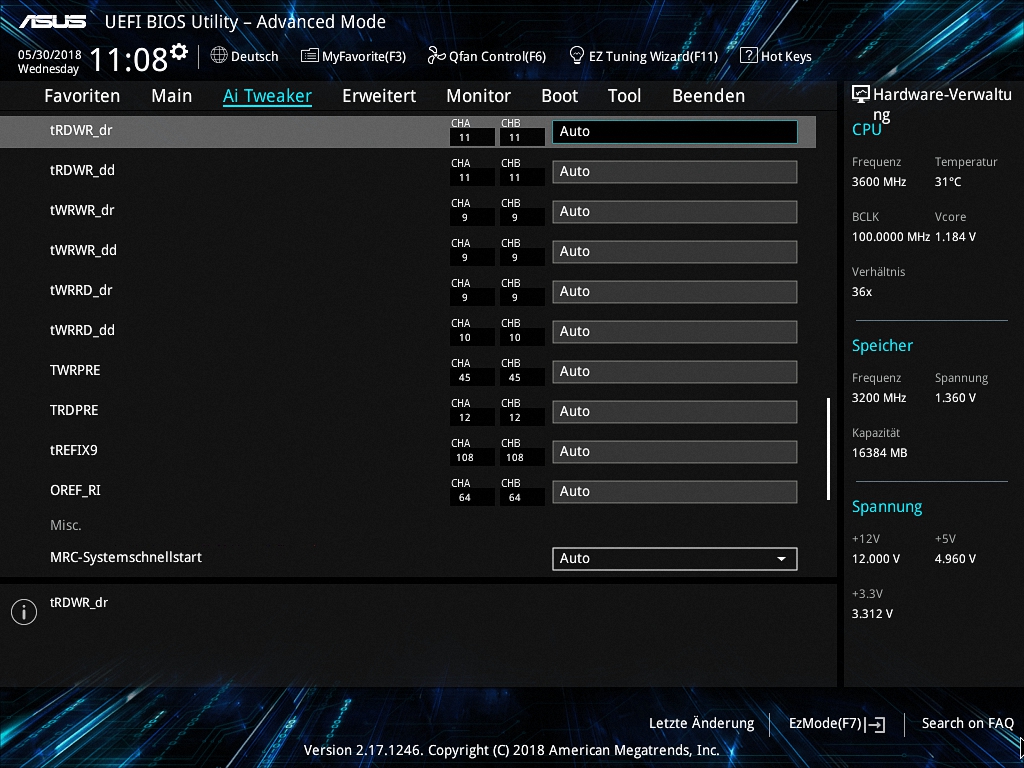
Task: Click the EZ Tuning Wizard bulb icon
Action: click(x=577, y=55)
